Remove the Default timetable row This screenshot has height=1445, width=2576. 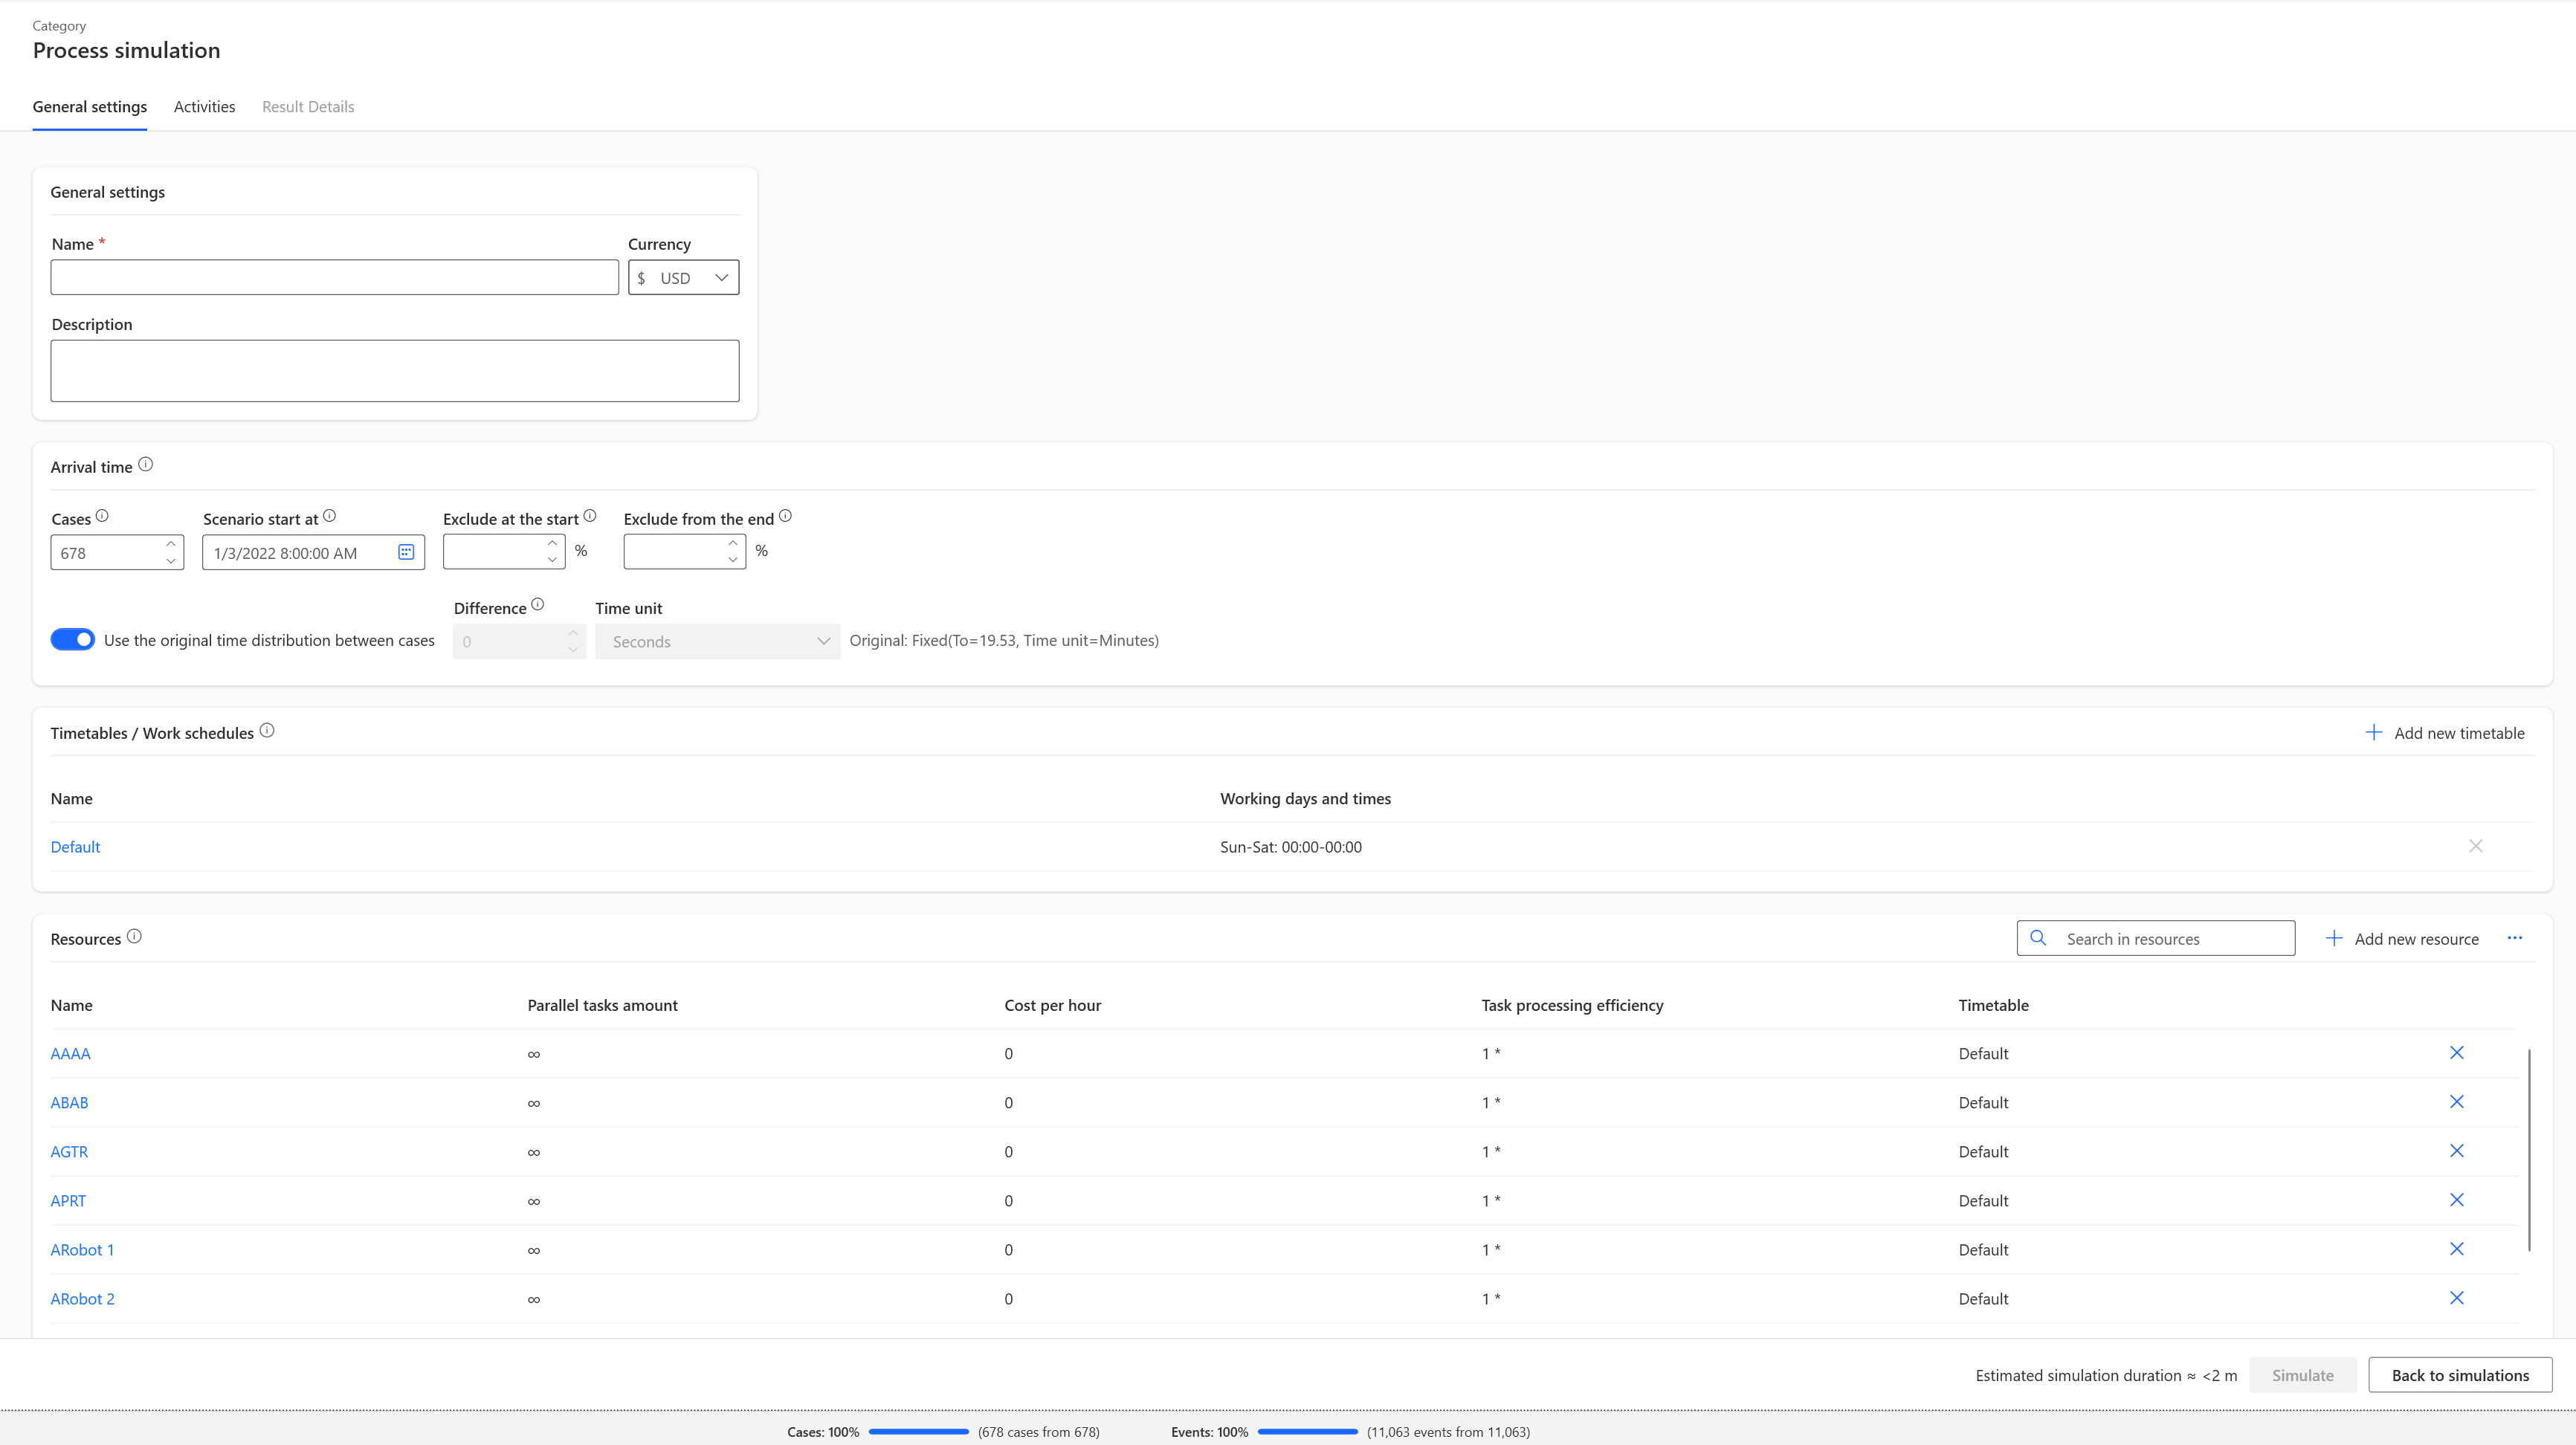pos(2475,846)
